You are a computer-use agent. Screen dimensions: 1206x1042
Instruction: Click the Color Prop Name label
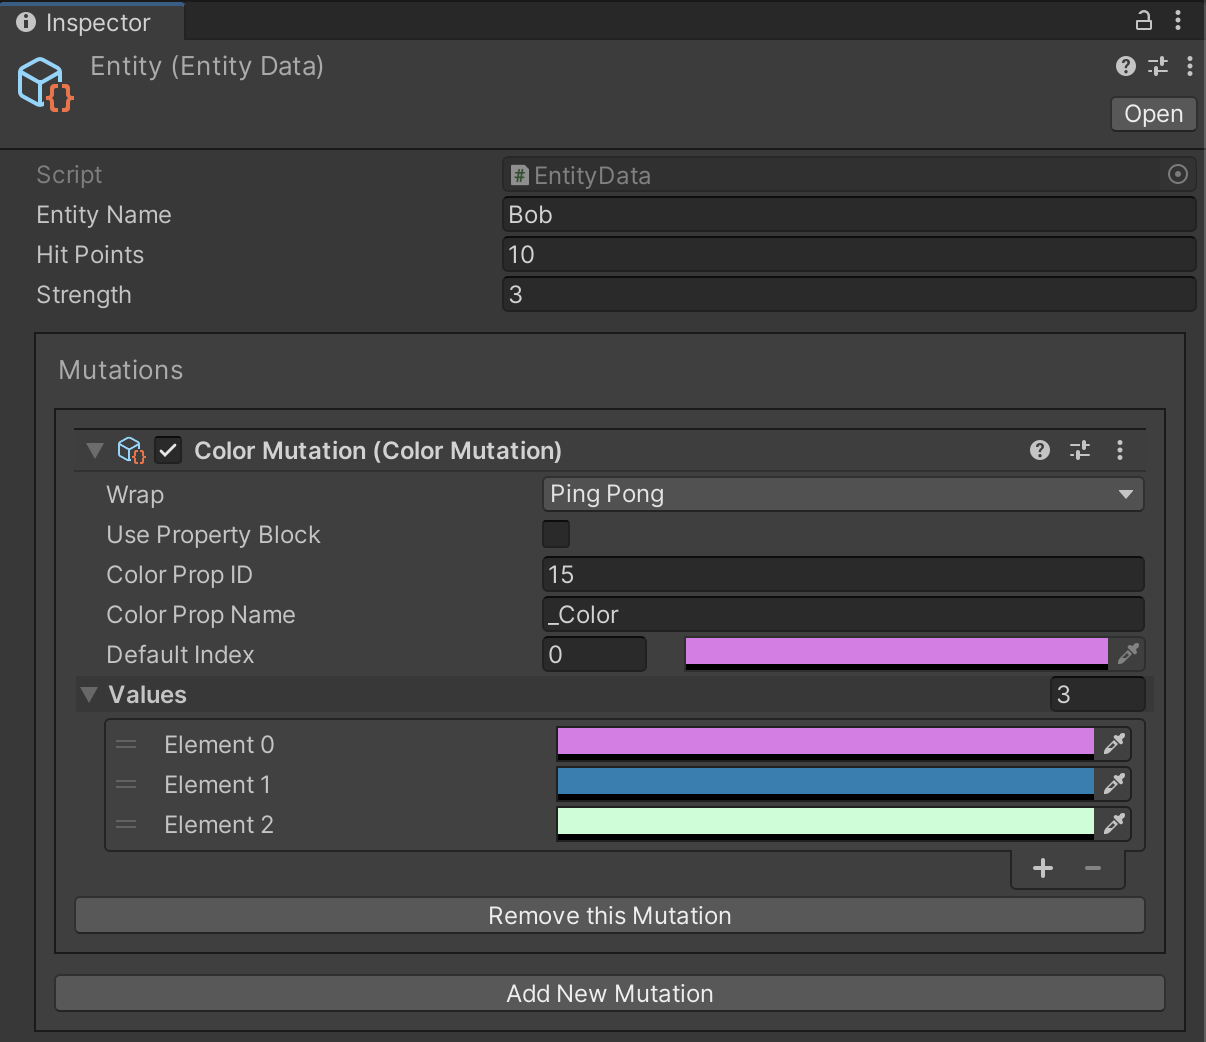click(201, 615)
